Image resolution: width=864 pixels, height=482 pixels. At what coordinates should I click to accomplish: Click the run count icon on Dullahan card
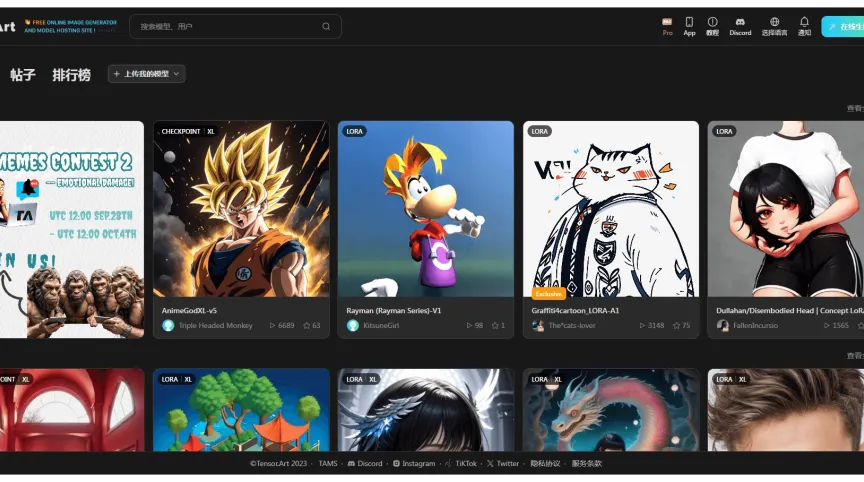point(827,326)
